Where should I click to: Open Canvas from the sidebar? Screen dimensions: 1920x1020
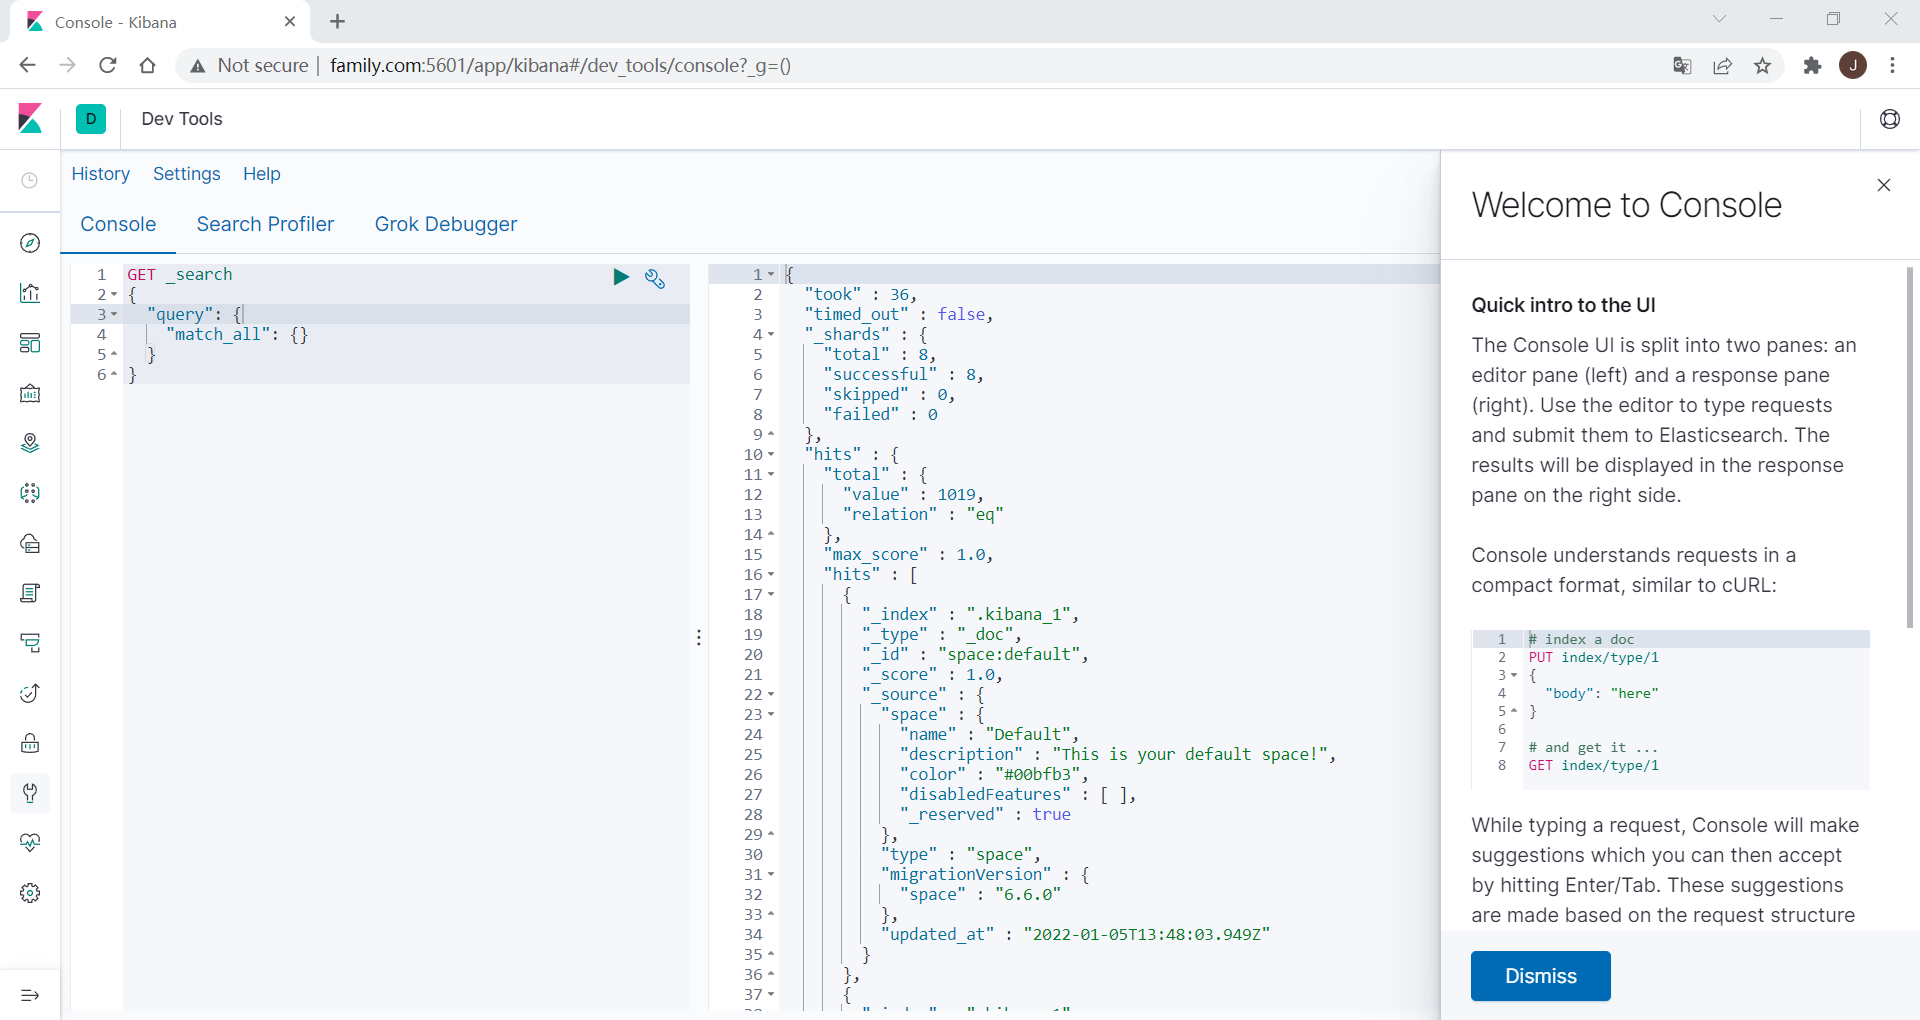(30, 393)
